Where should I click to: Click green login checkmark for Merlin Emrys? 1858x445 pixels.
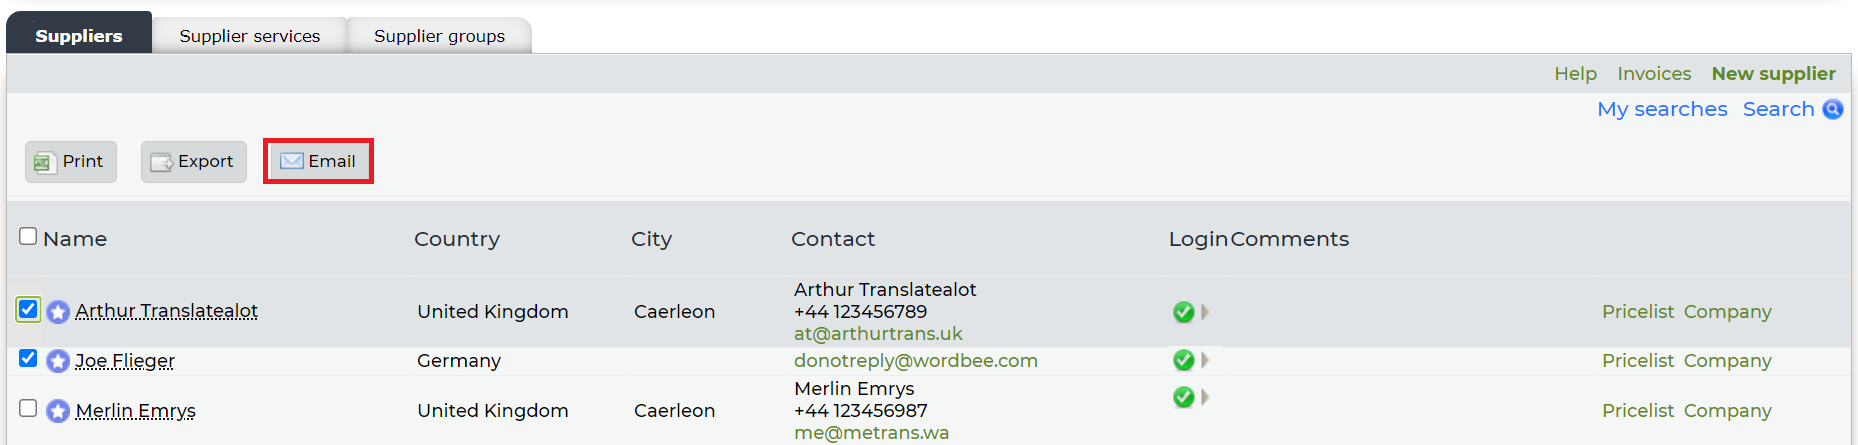[x=1183, y=397]
